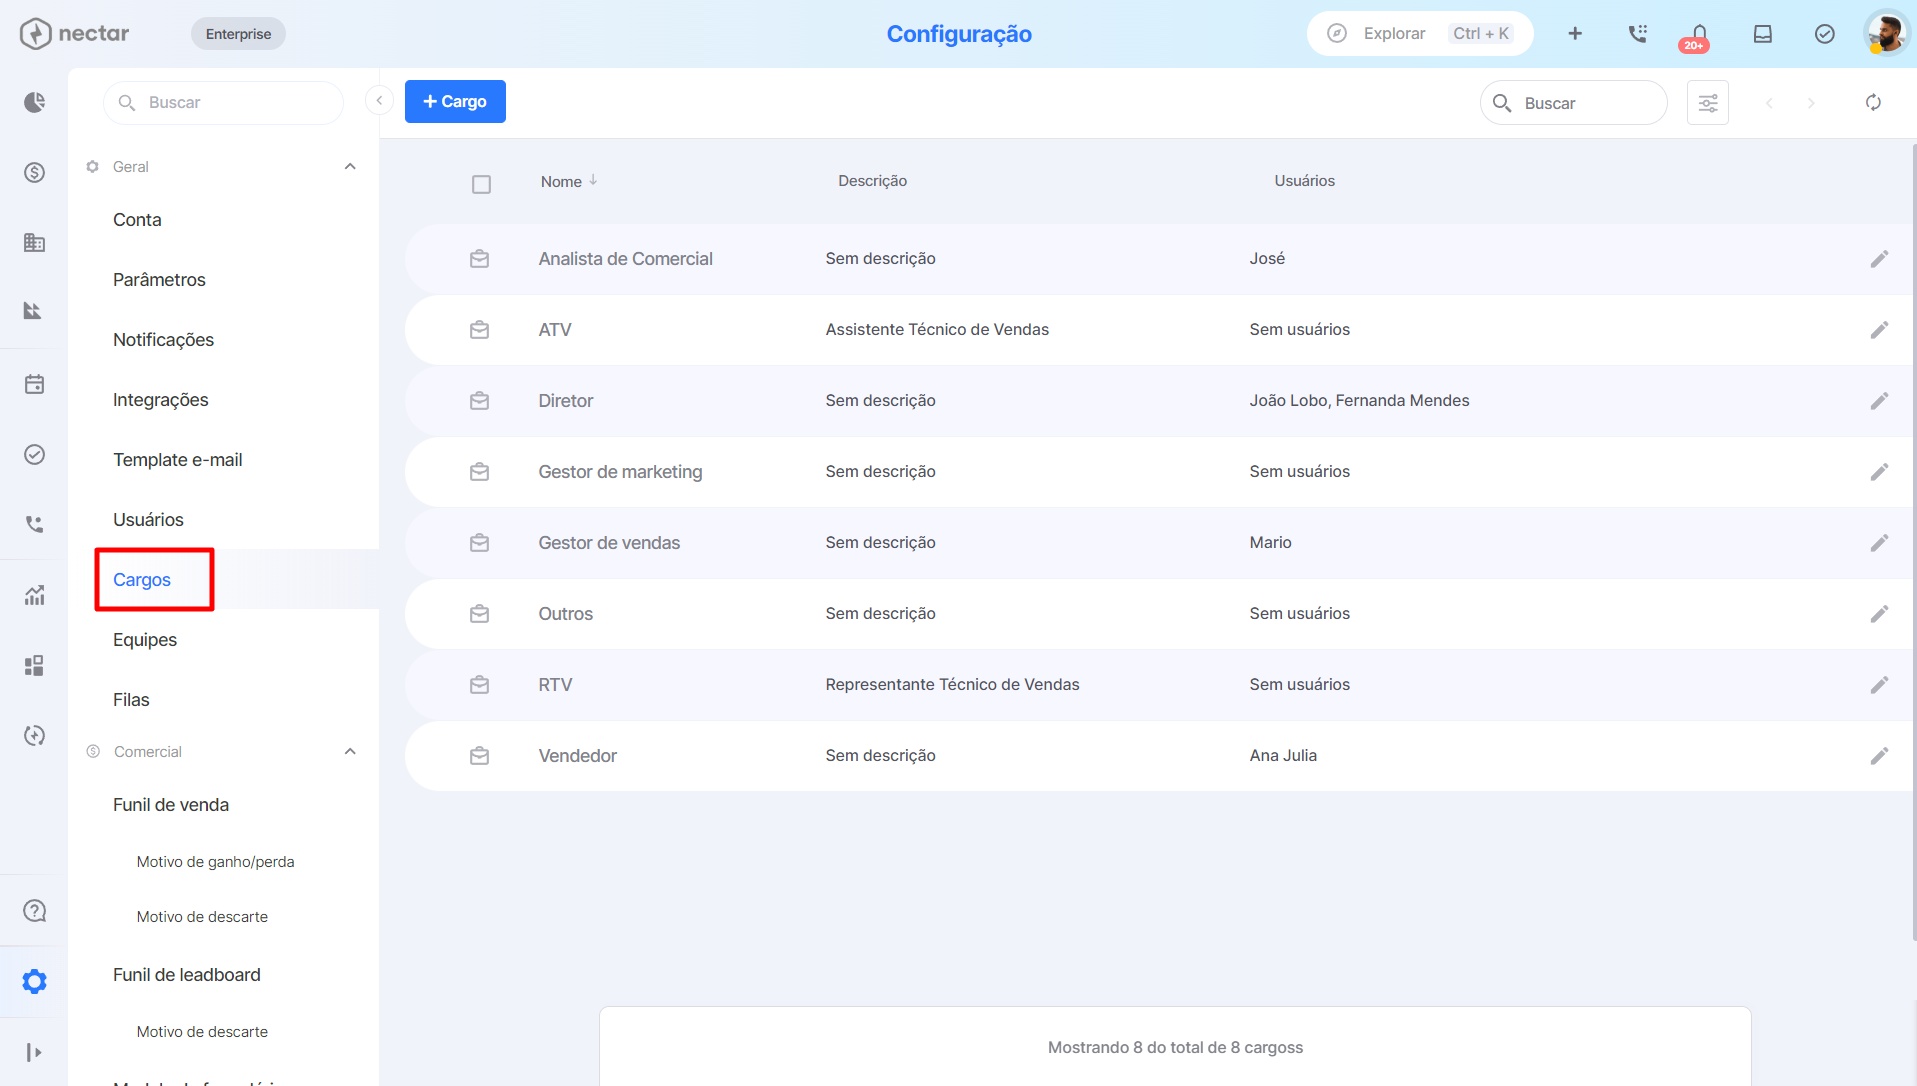Click the Enterprise plan badge

[238, 34]
